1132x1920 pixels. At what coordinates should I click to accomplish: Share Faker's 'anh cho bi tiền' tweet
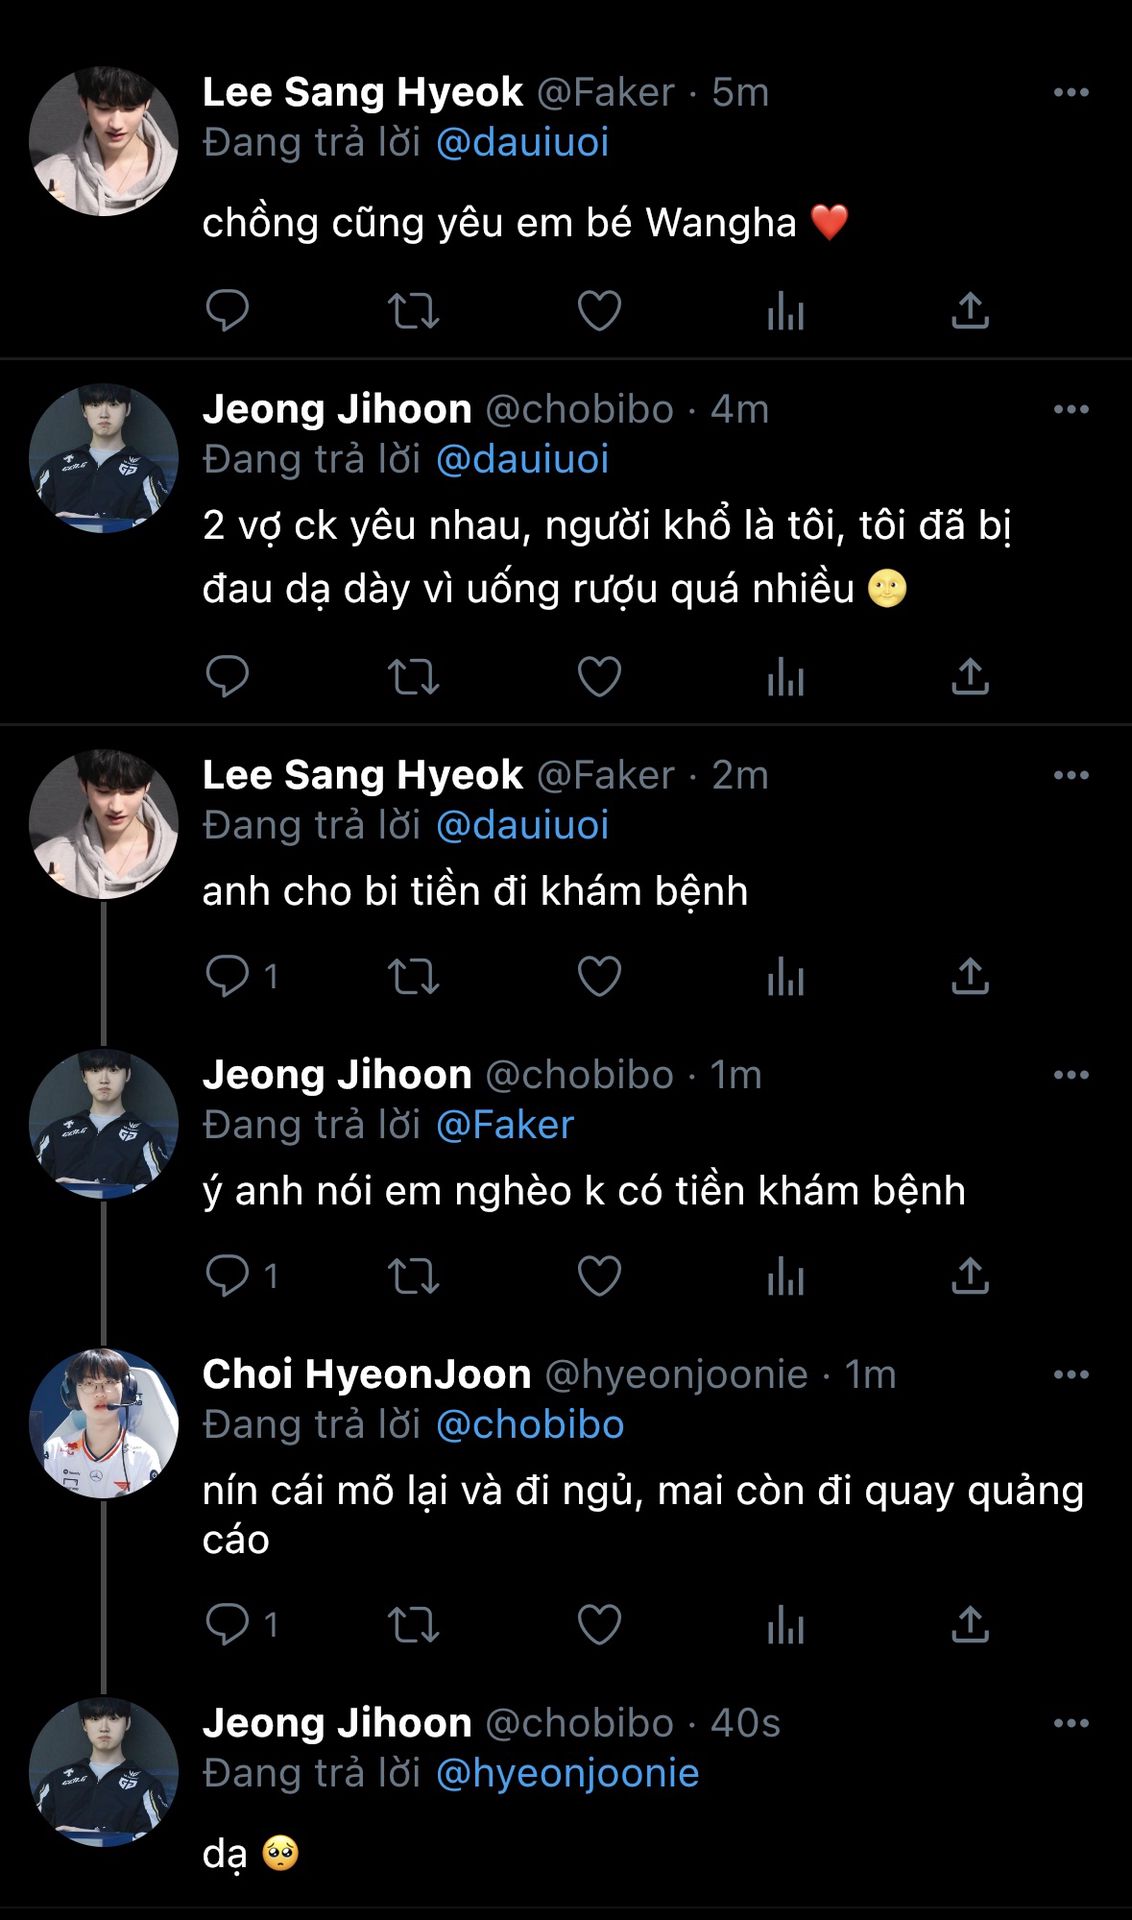970,976
